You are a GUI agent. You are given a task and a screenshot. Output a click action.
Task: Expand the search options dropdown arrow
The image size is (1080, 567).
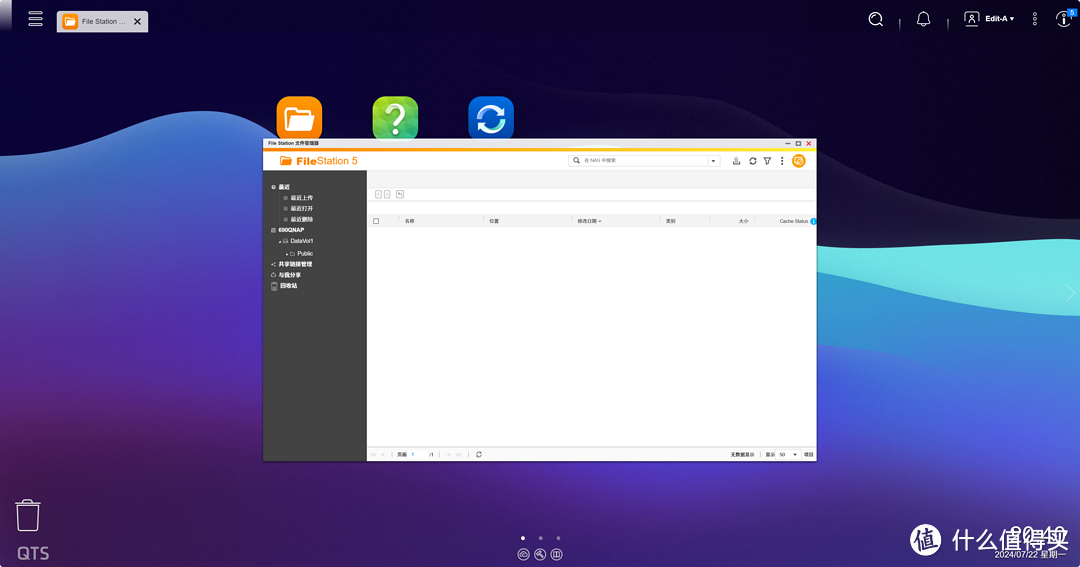pyautogui.click(x=713, y=161)
